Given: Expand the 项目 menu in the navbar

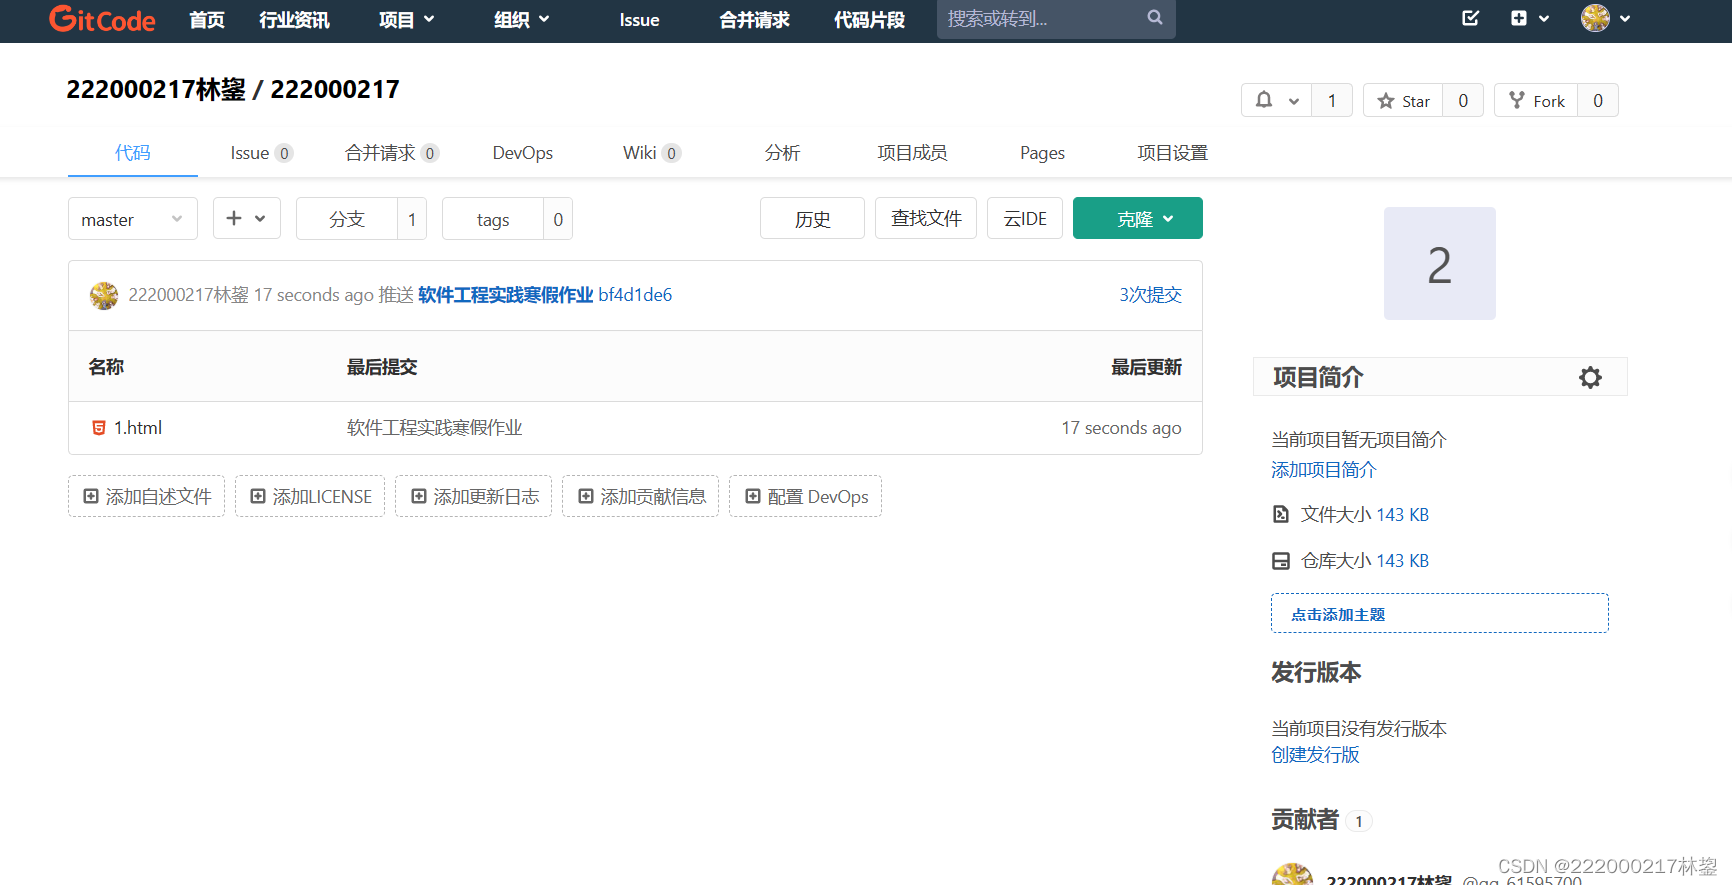Looking at the screenshot, I should point(407,19).
